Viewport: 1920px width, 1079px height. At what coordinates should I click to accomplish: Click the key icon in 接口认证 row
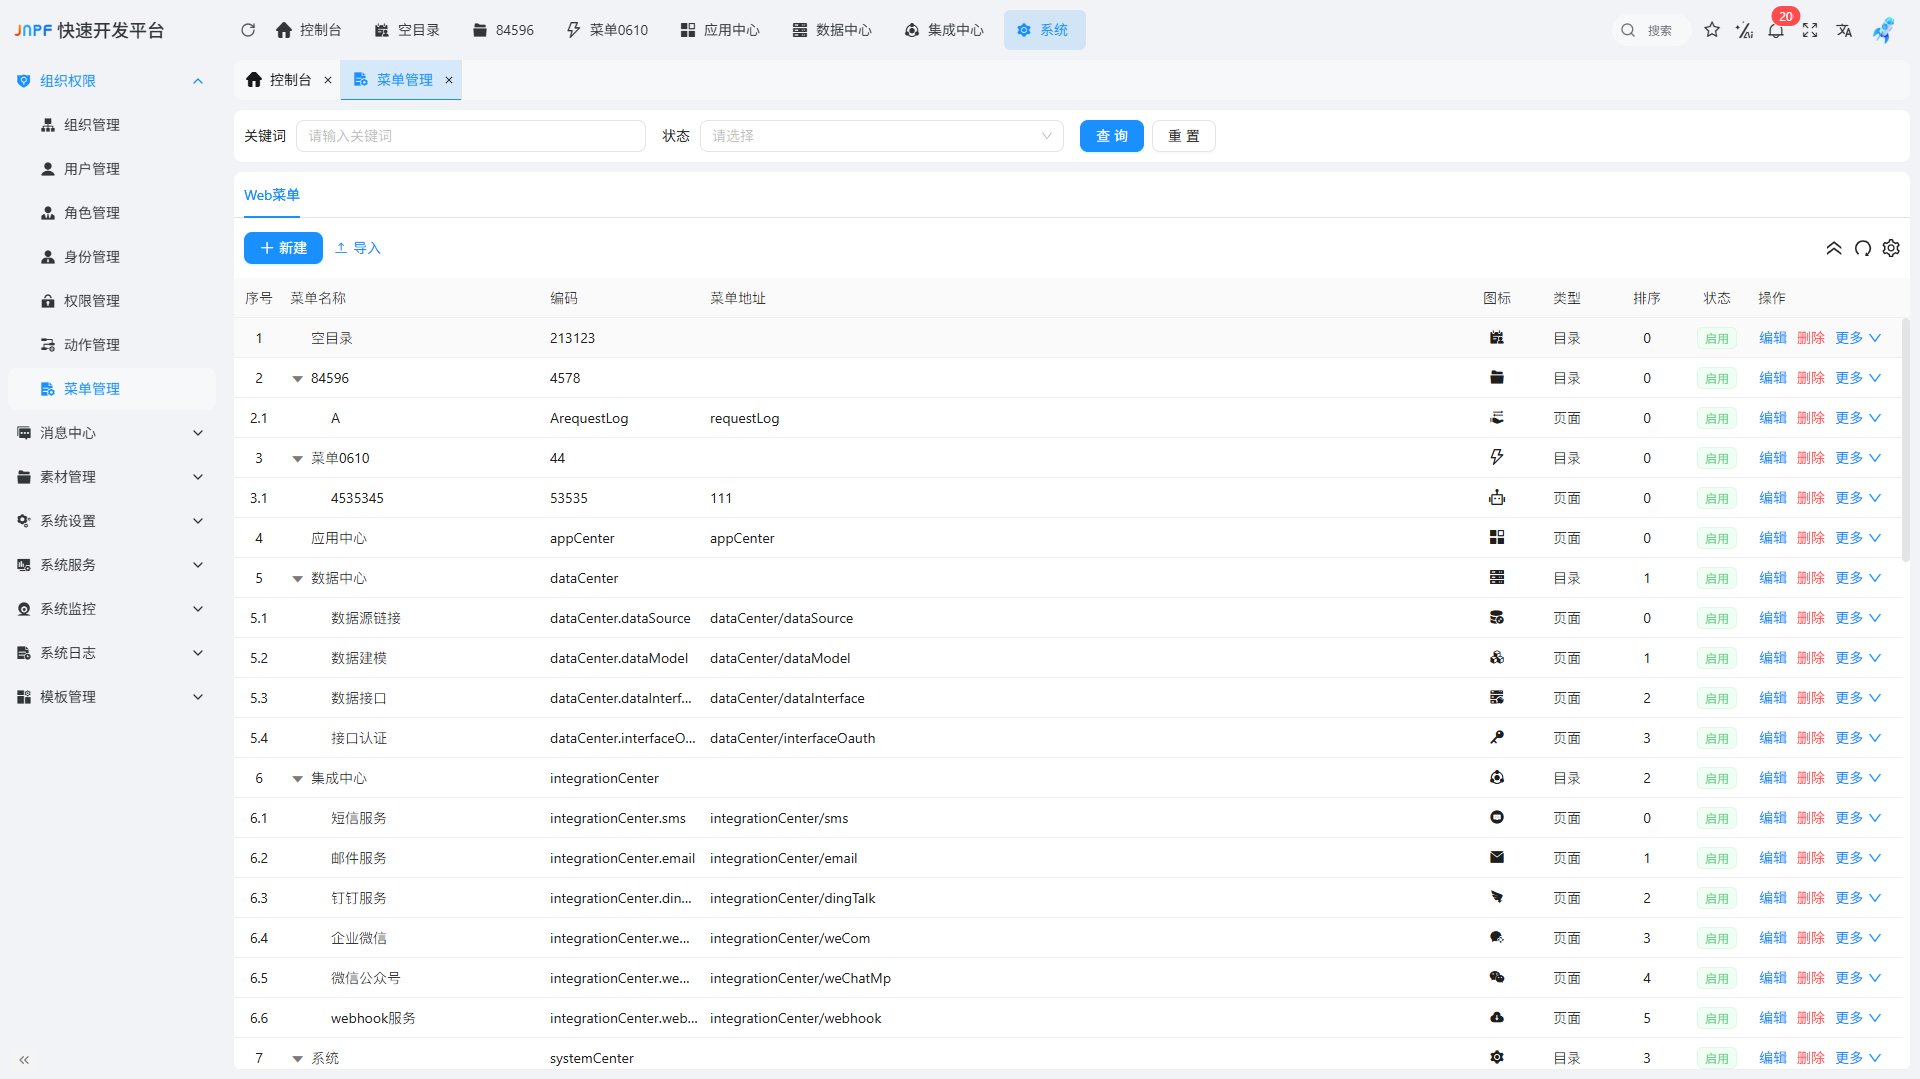click(x=1497, y=738)
